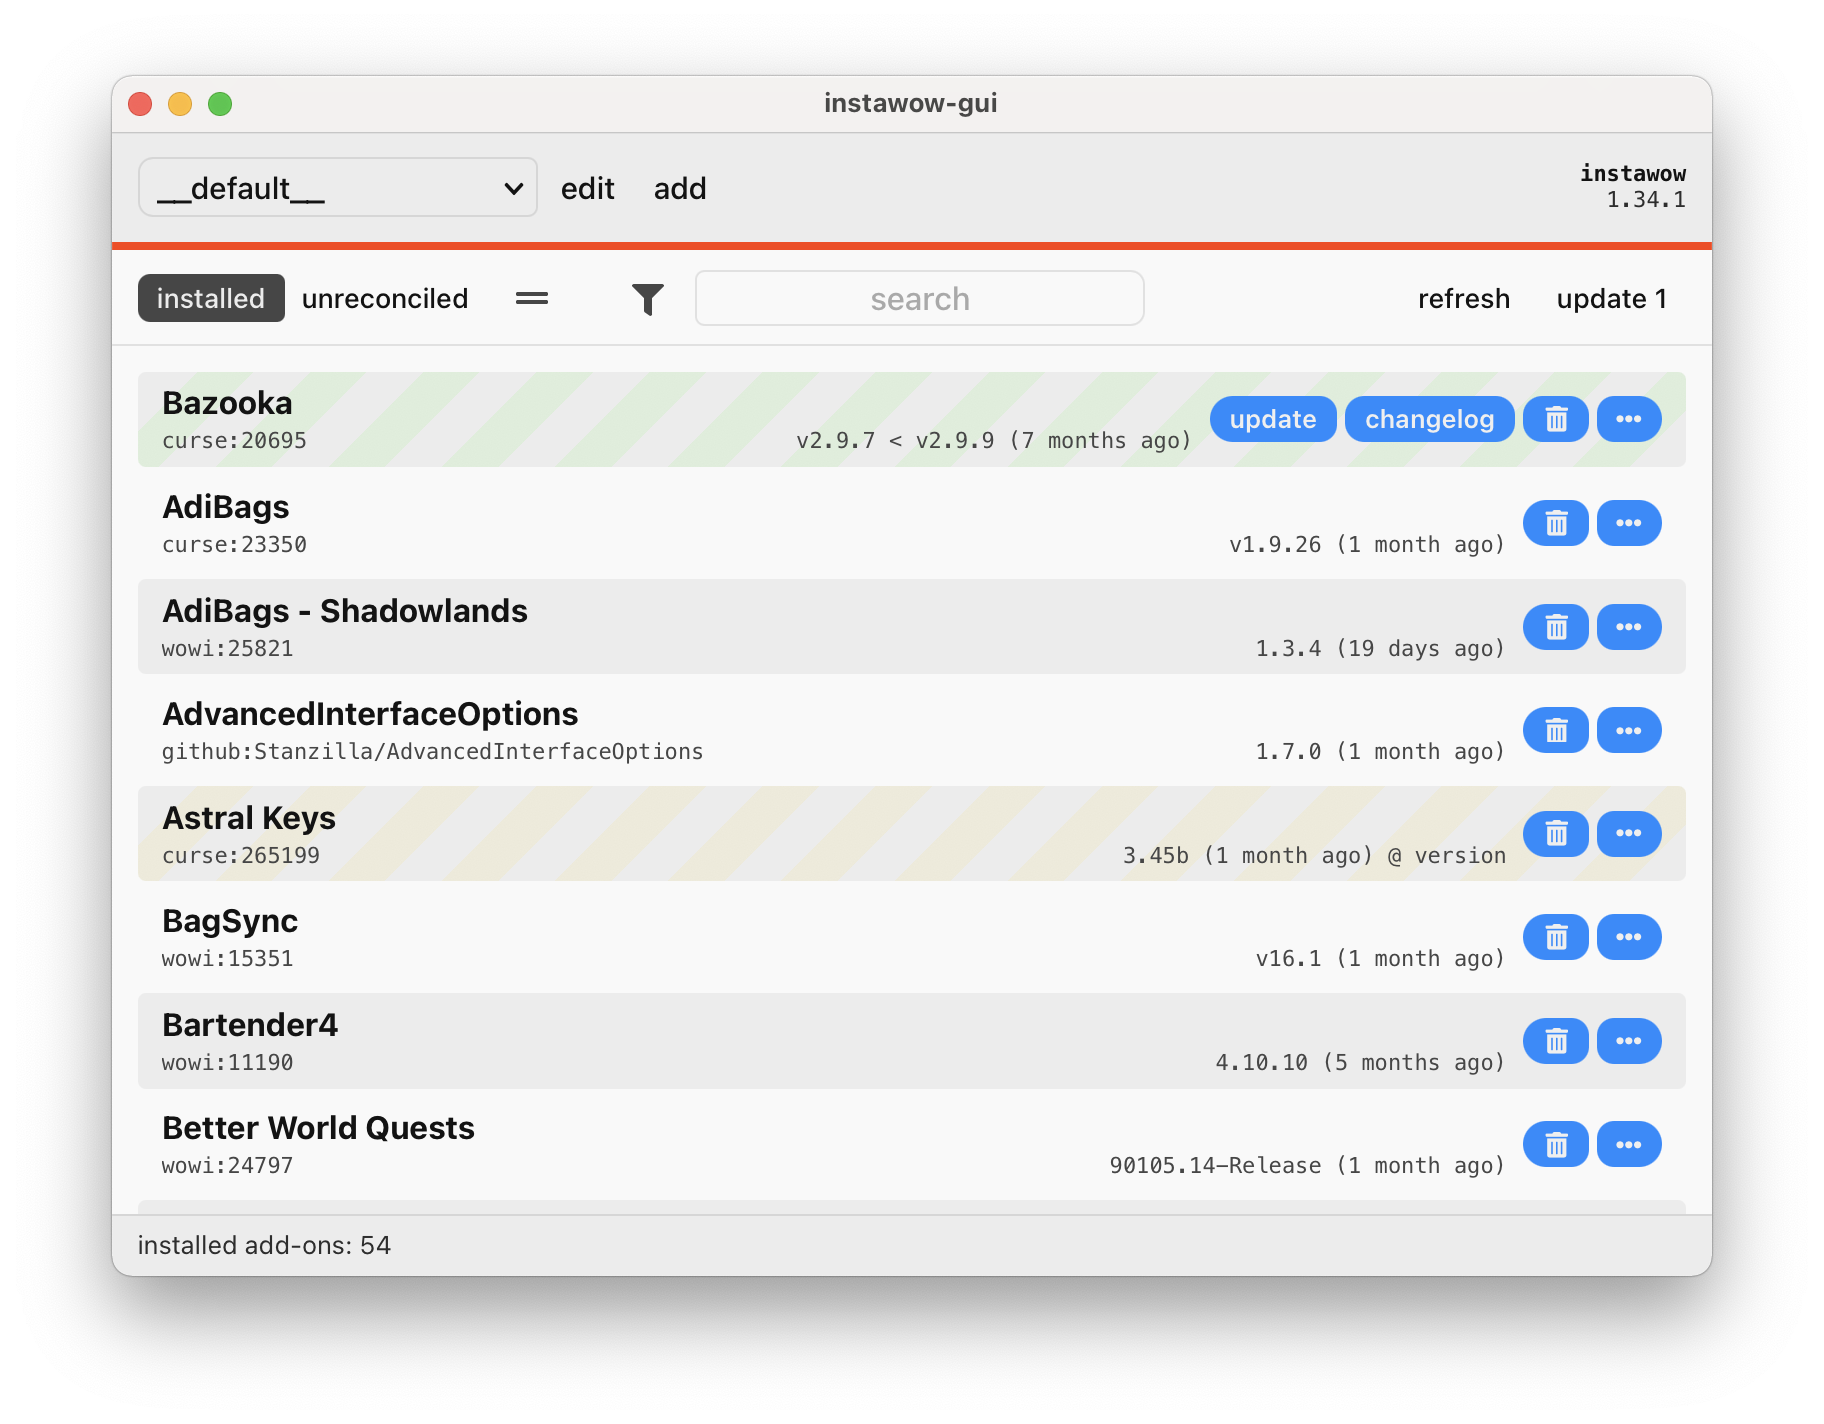1824x1424 pixels.
Task: Delete Bartender4 using trash icon
Action: tap(1555, 1041)
